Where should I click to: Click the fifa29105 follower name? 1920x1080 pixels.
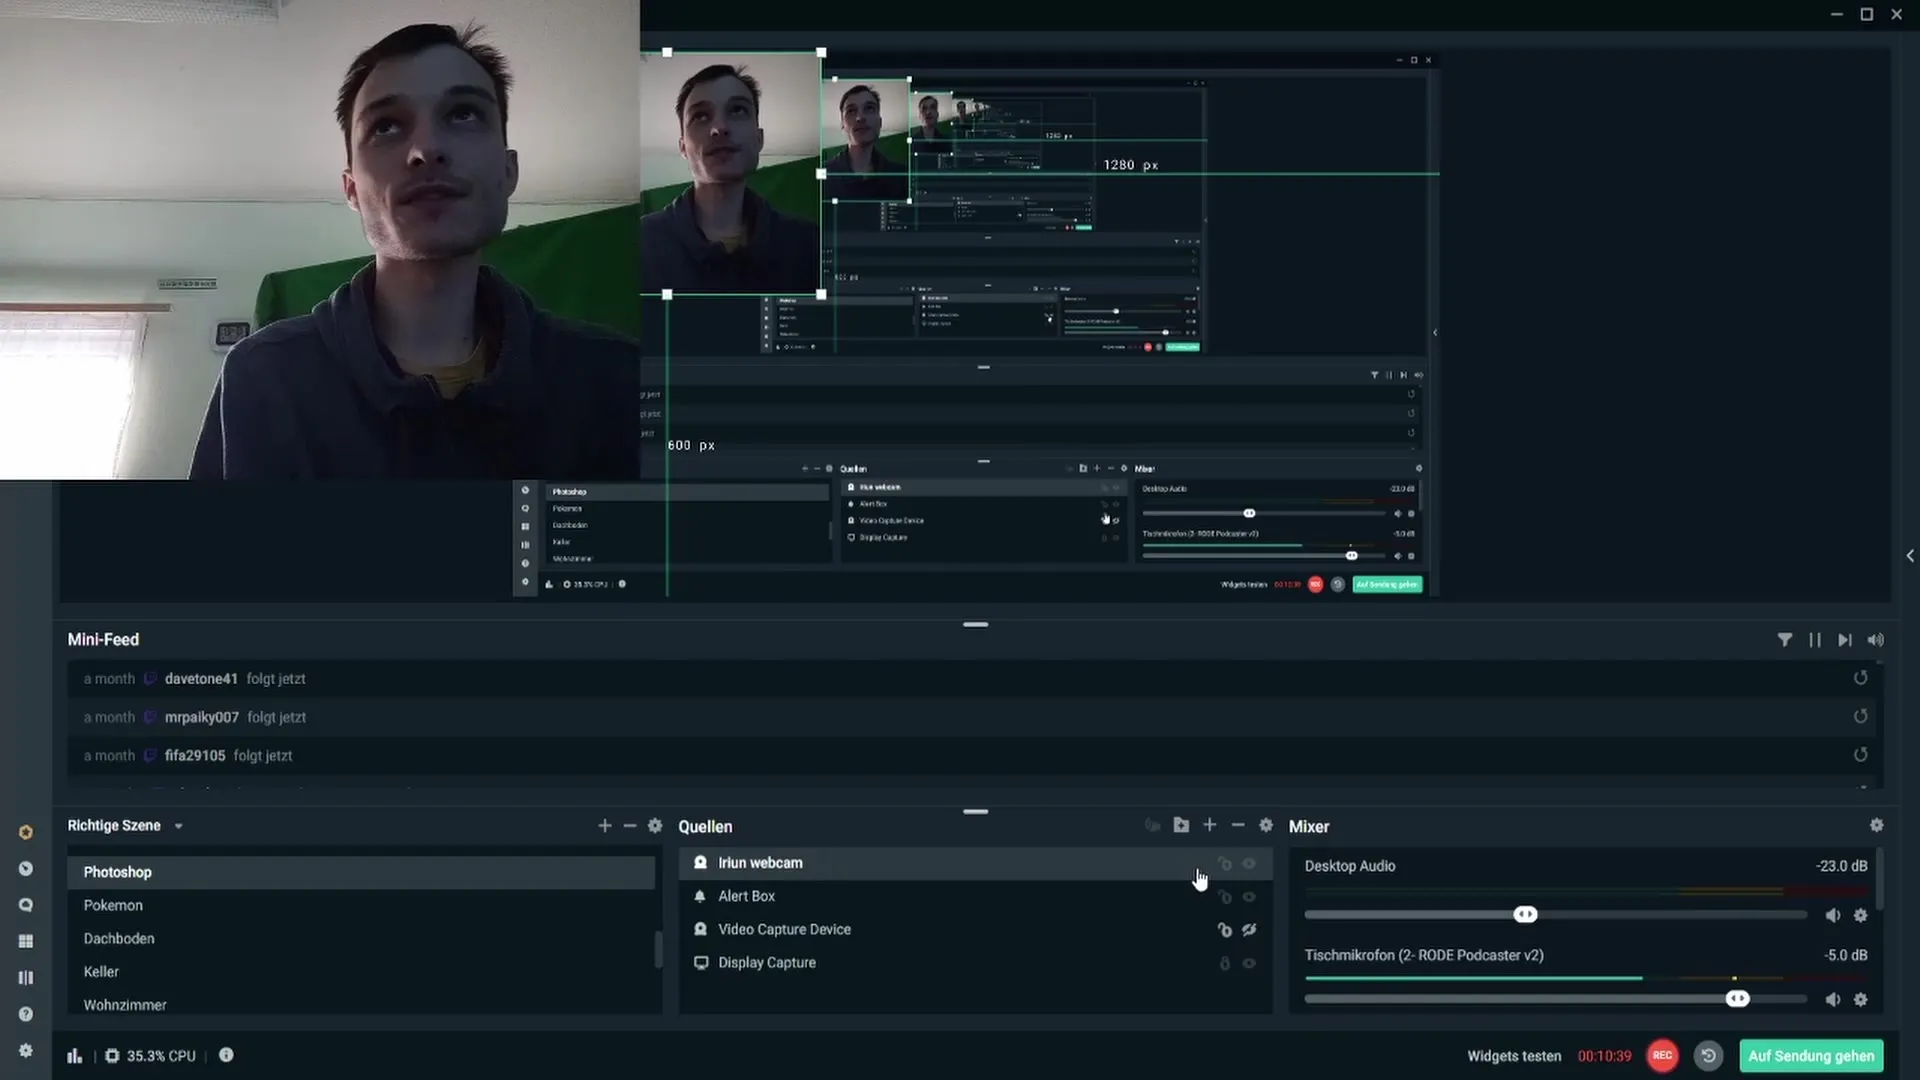point(195,755)
